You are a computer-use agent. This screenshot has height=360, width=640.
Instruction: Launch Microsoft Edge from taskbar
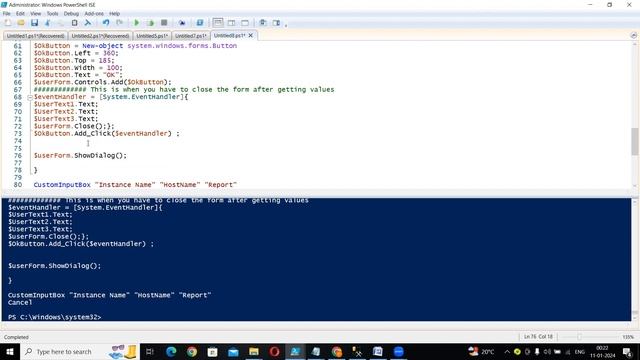(x=171, y=351)
